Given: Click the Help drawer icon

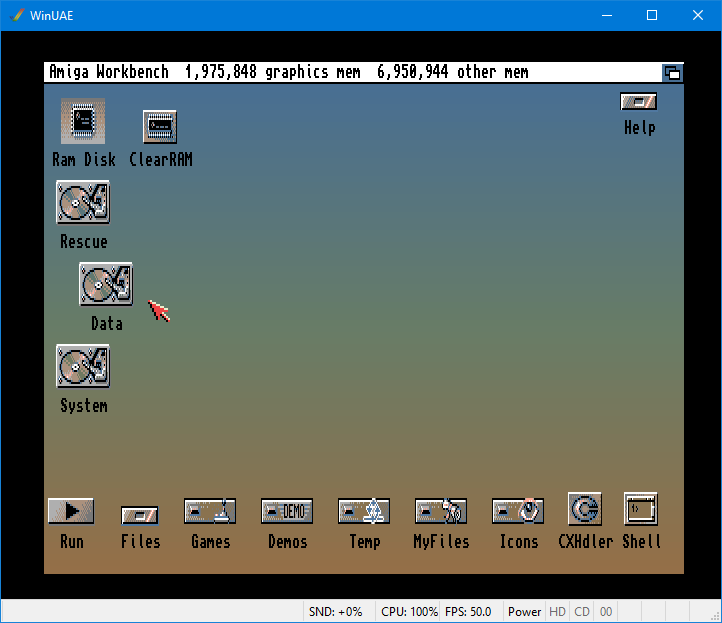Looking at the screenshot, I should (638, 101).
